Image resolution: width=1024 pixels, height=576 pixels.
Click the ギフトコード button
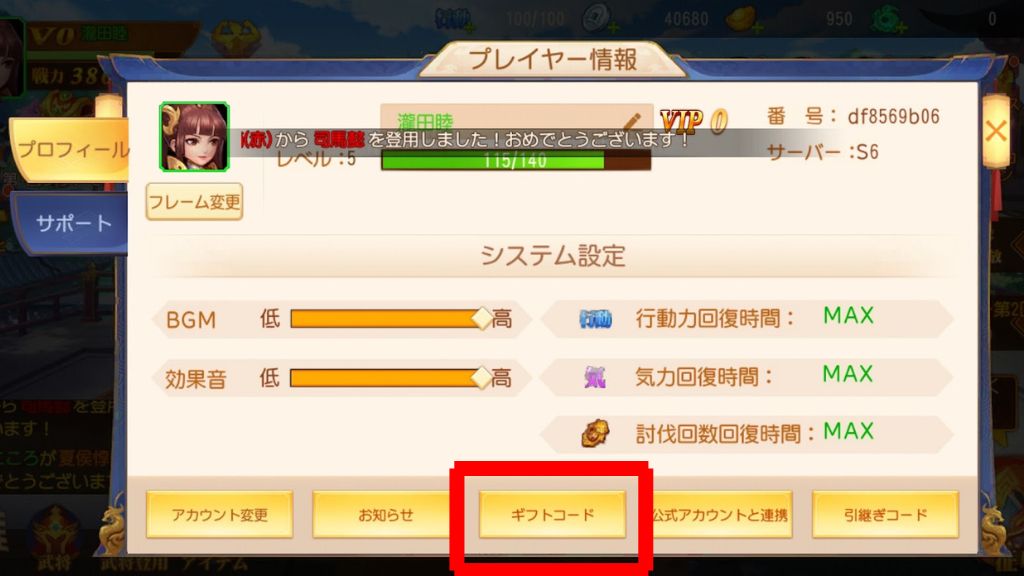[x=552, y=515]
